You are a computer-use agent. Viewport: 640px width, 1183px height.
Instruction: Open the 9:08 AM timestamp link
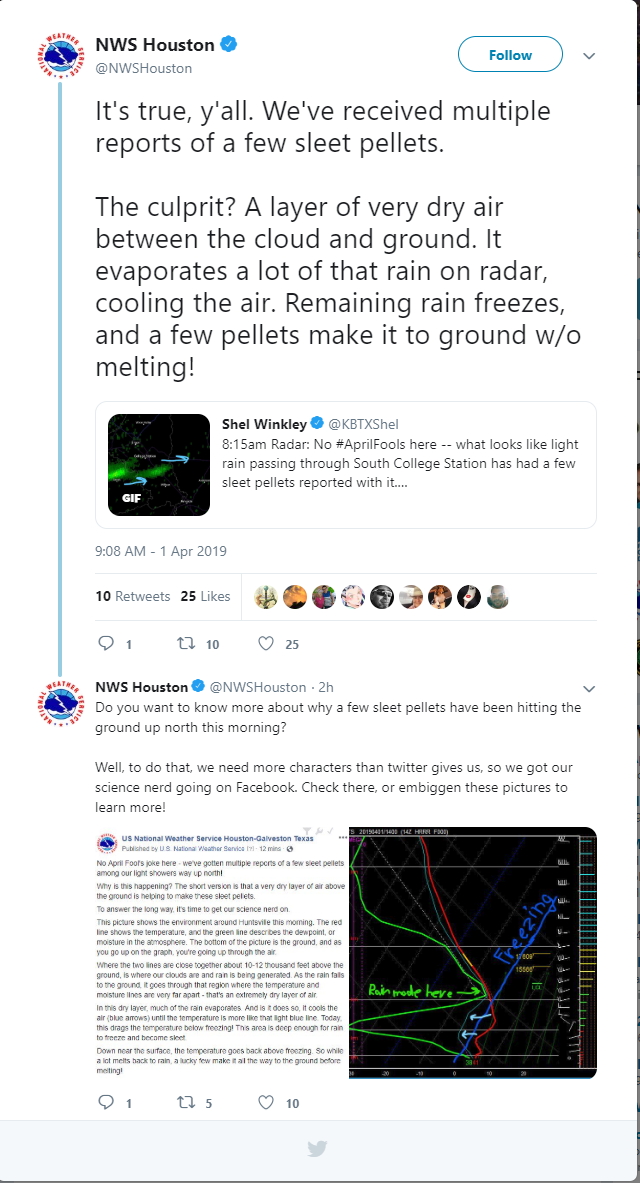pyautogui.click(x=161, y=551)
